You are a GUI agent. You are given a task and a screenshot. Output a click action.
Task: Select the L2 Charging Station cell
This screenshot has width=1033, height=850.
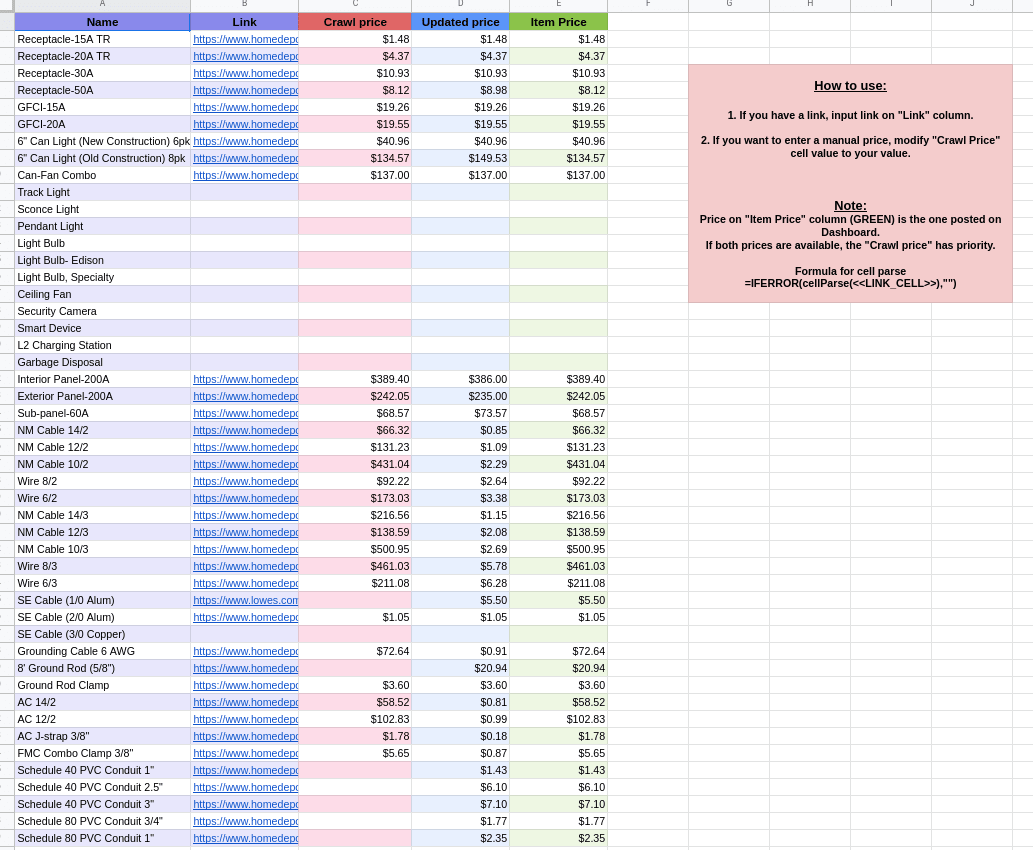[x=102, y=345]
